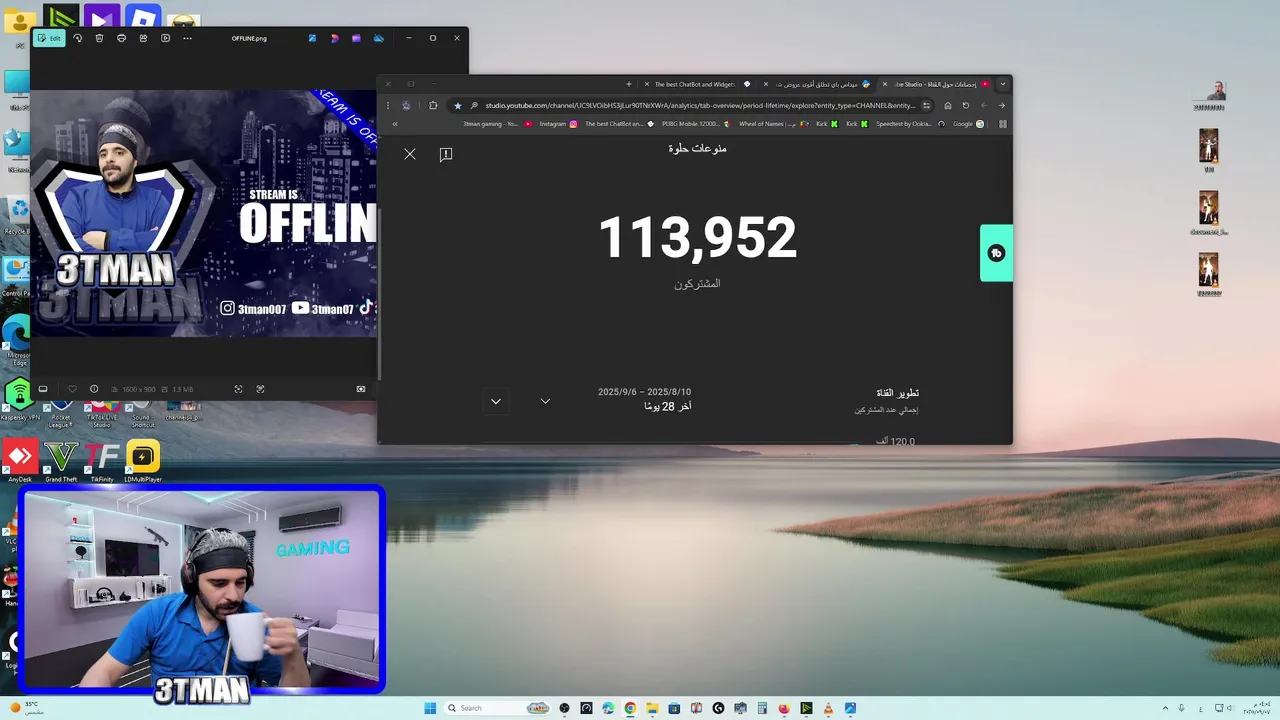This screenshot has height=720, width=1280.
Task: Expand hidden bookmarks double-chevron
Action: tap(395, 124)
